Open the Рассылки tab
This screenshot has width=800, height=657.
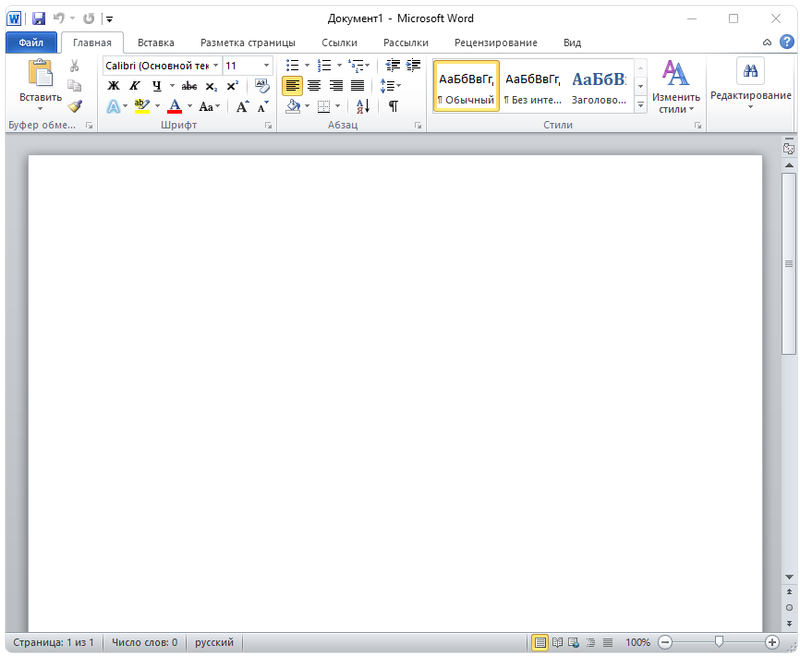406,43
